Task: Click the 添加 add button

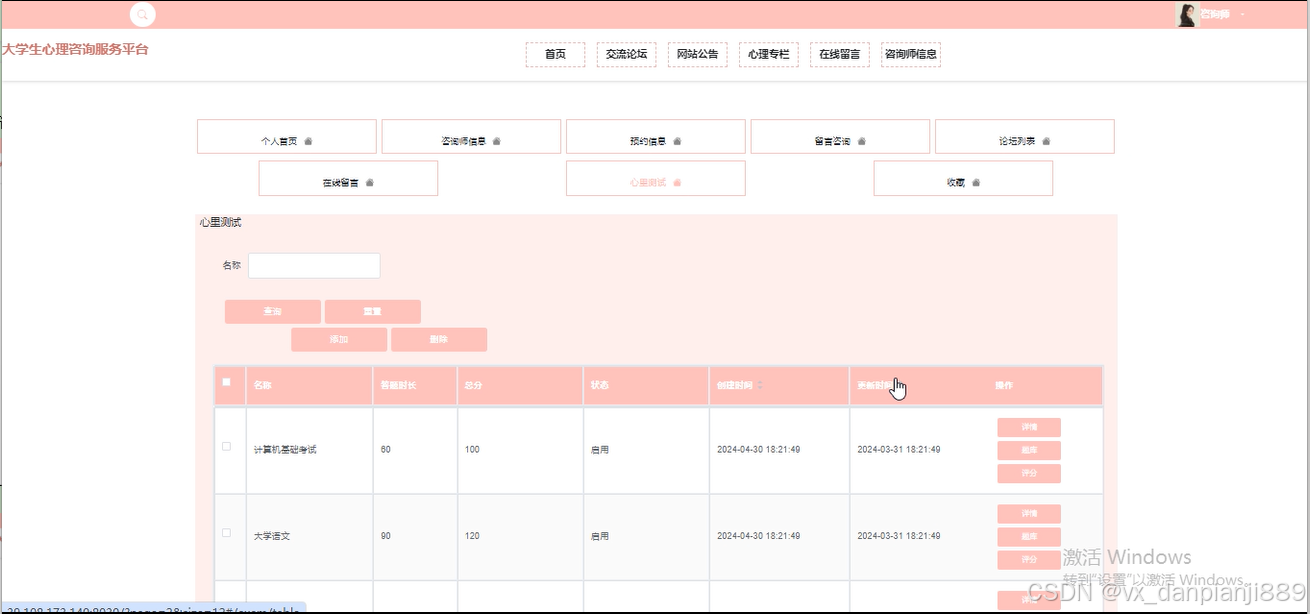Action: pos(339,339)
